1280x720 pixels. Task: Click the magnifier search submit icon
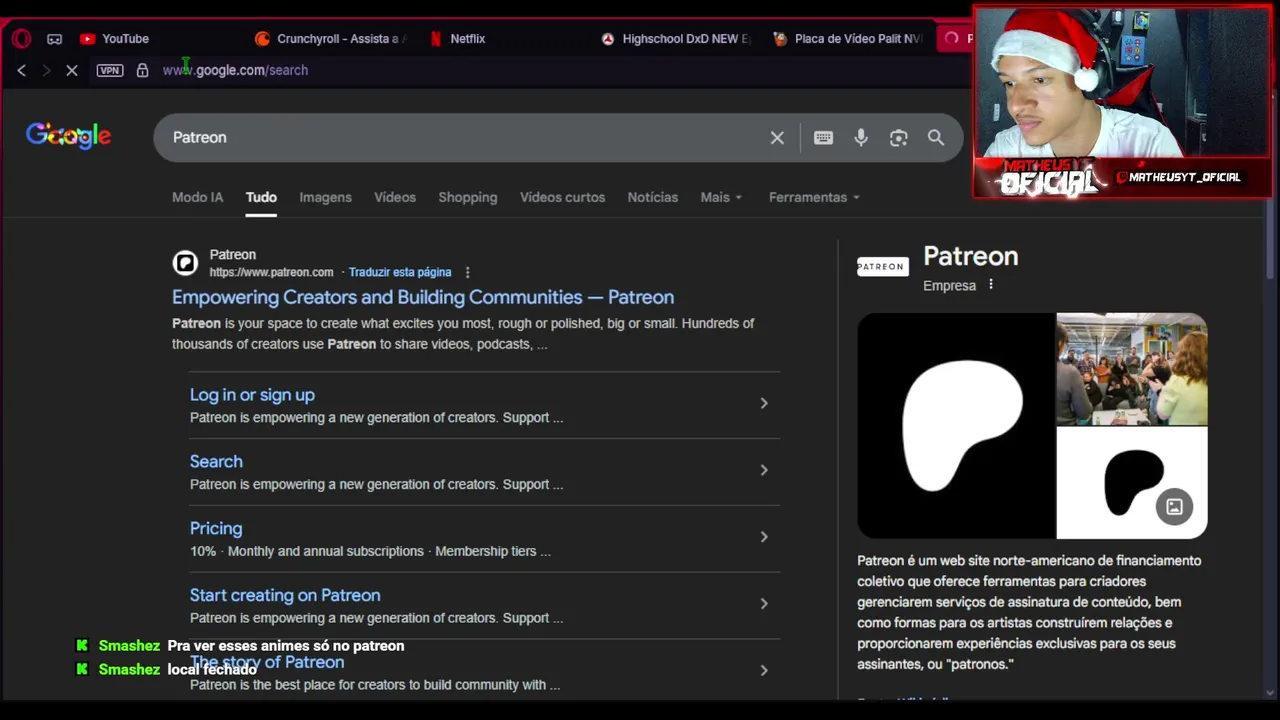click(x=936, y=138)
